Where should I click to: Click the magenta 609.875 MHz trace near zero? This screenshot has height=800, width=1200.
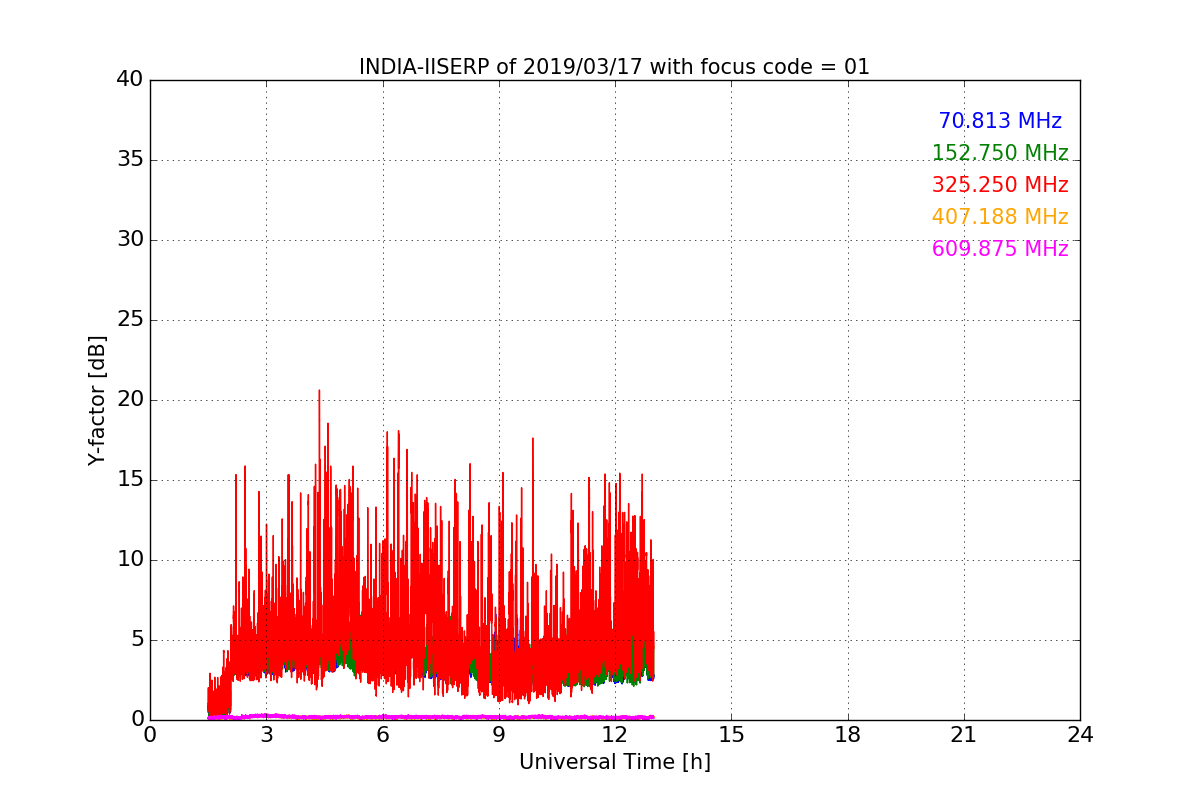click(430, 717)
